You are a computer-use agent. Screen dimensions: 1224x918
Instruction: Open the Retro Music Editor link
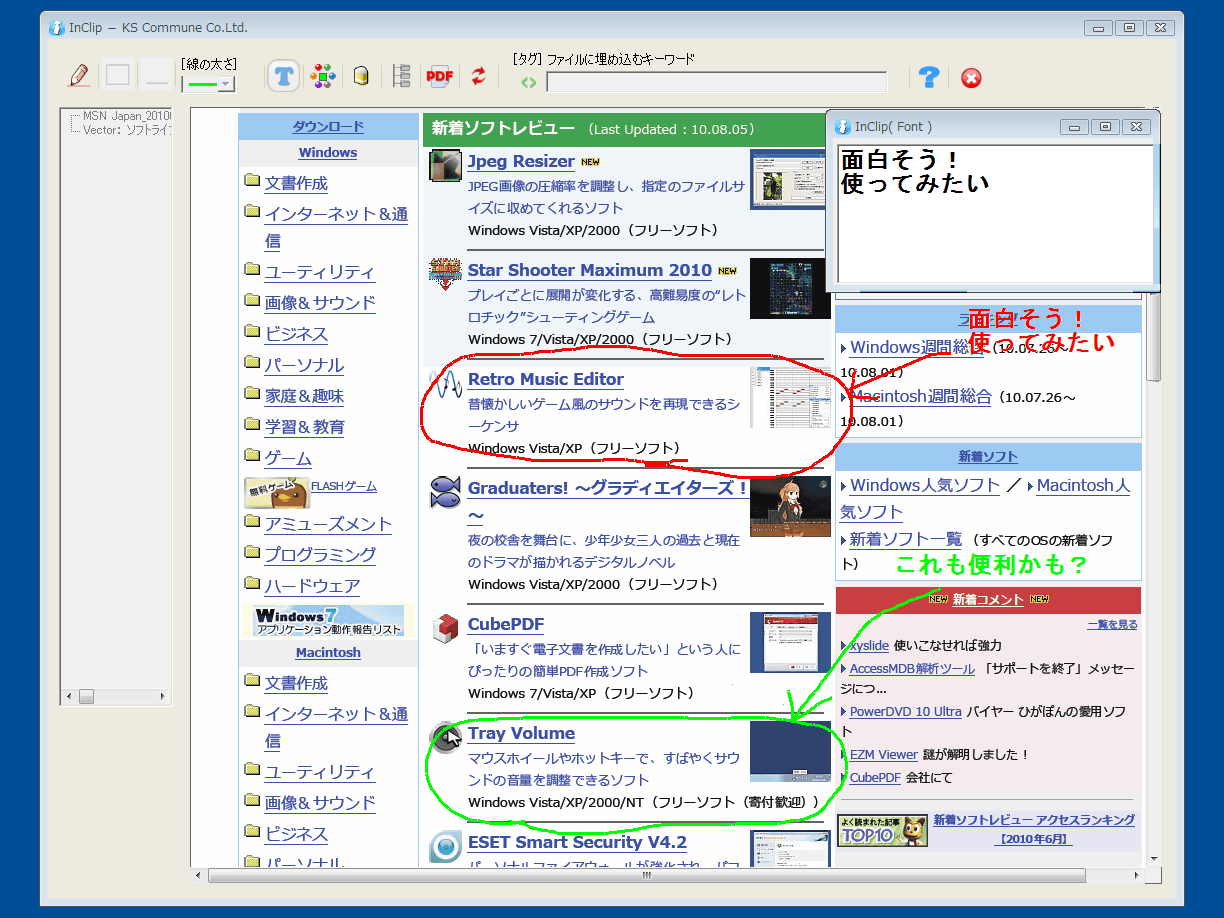(x=546, y=379)
